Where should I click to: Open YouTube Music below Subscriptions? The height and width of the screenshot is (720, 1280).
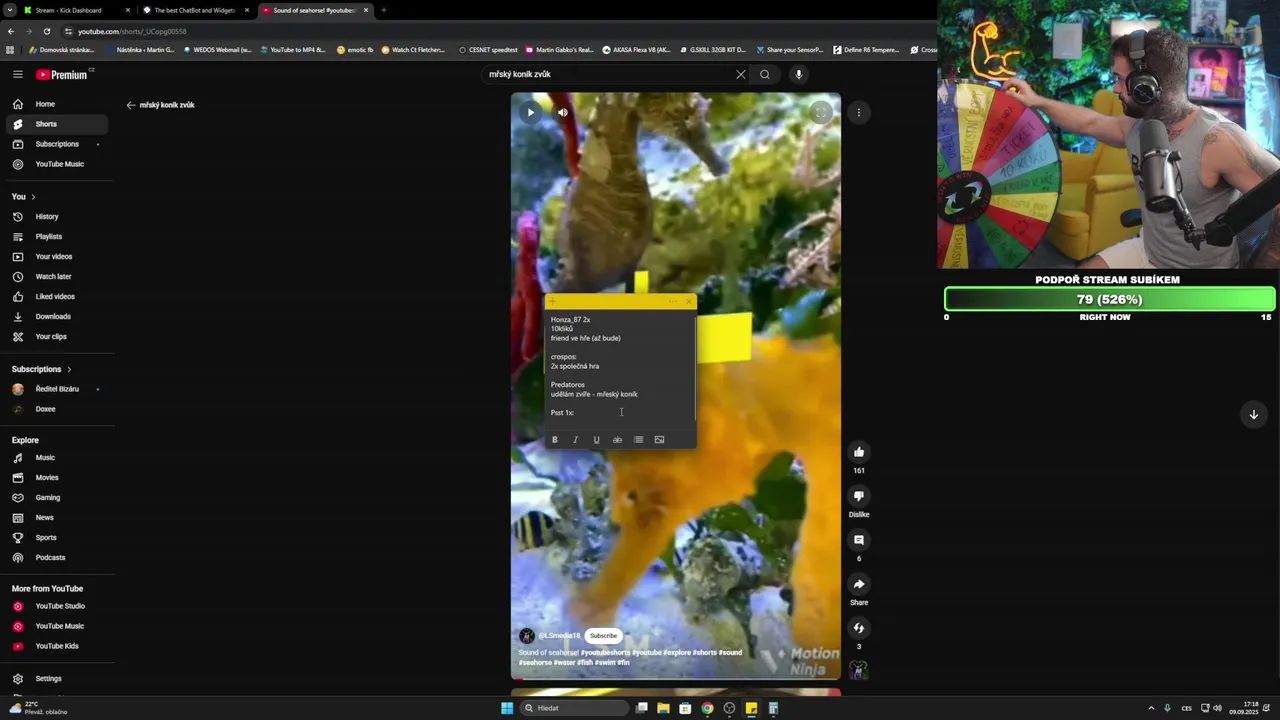pos(57,164)
